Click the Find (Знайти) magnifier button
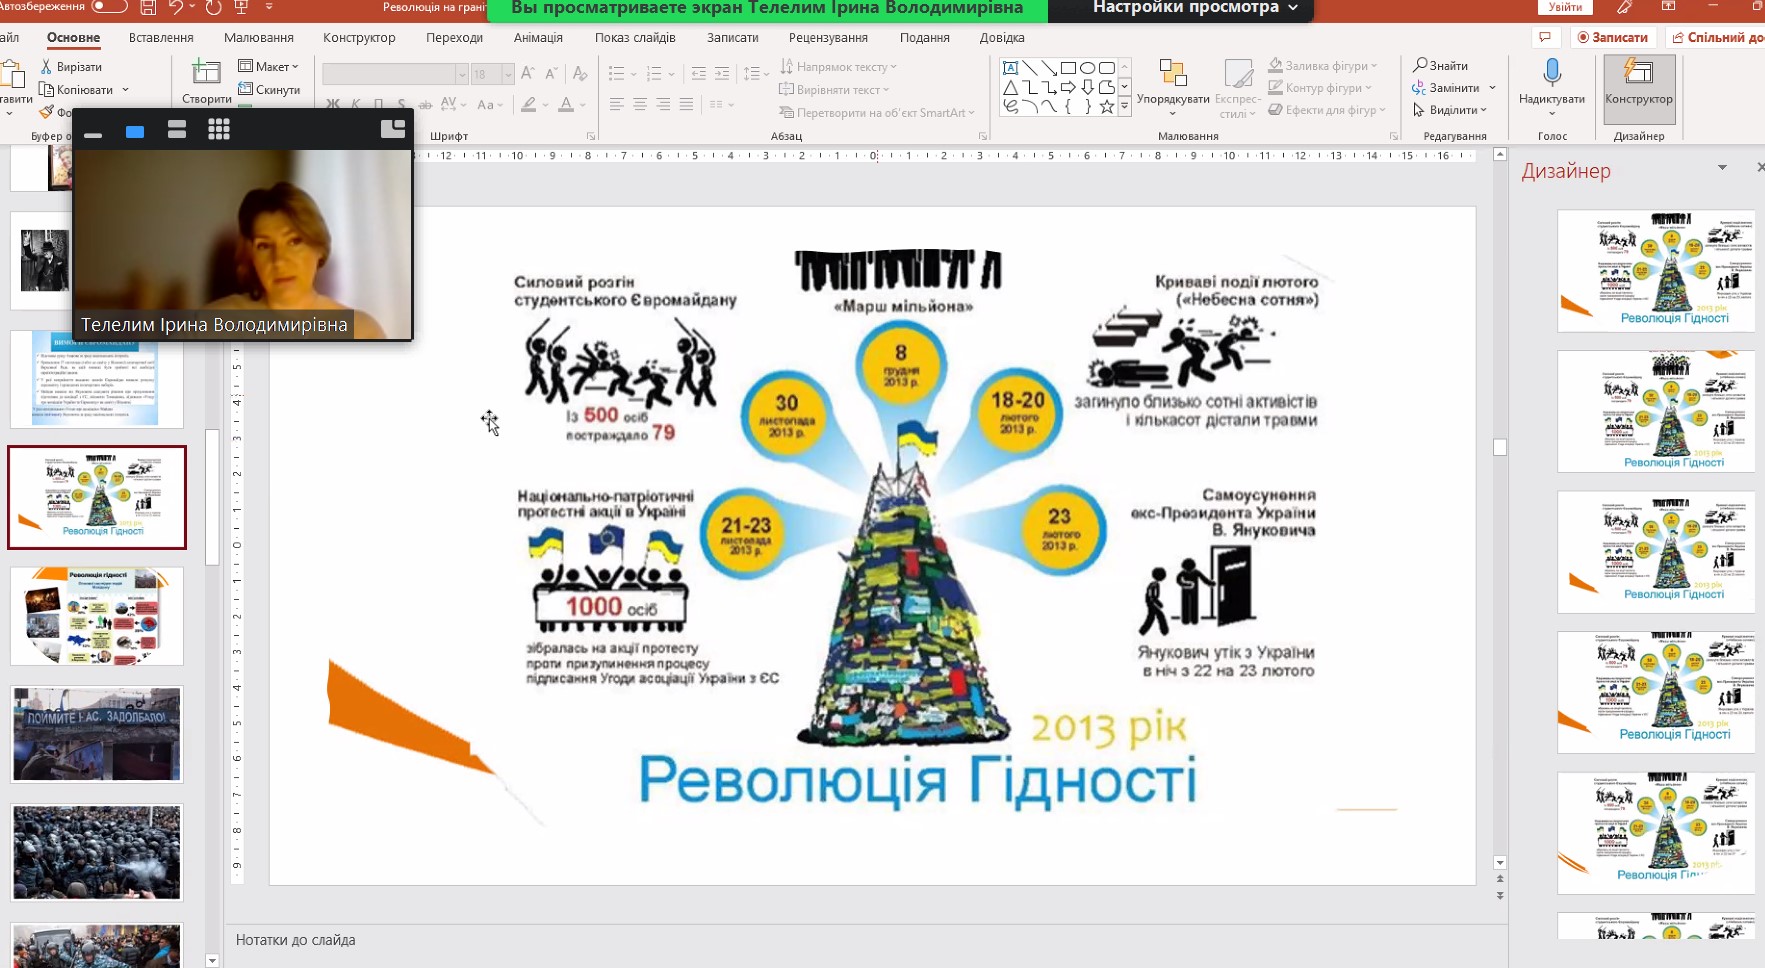Image resolution: width=1765 pixels, height=968 pixels. 1440,65
